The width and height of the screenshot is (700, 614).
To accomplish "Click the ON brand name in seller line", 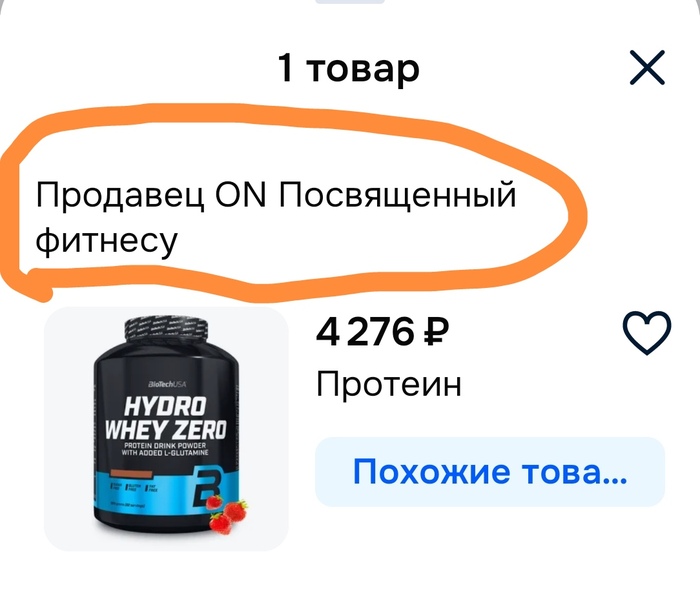I will point(241,195).
